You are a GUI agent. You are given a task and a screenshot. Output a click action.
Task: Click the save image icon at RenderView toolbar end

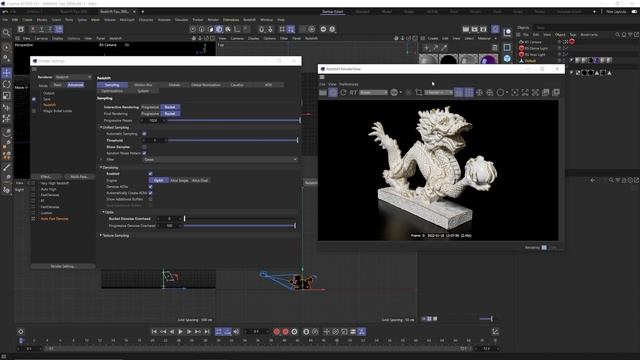click(556, 93)
